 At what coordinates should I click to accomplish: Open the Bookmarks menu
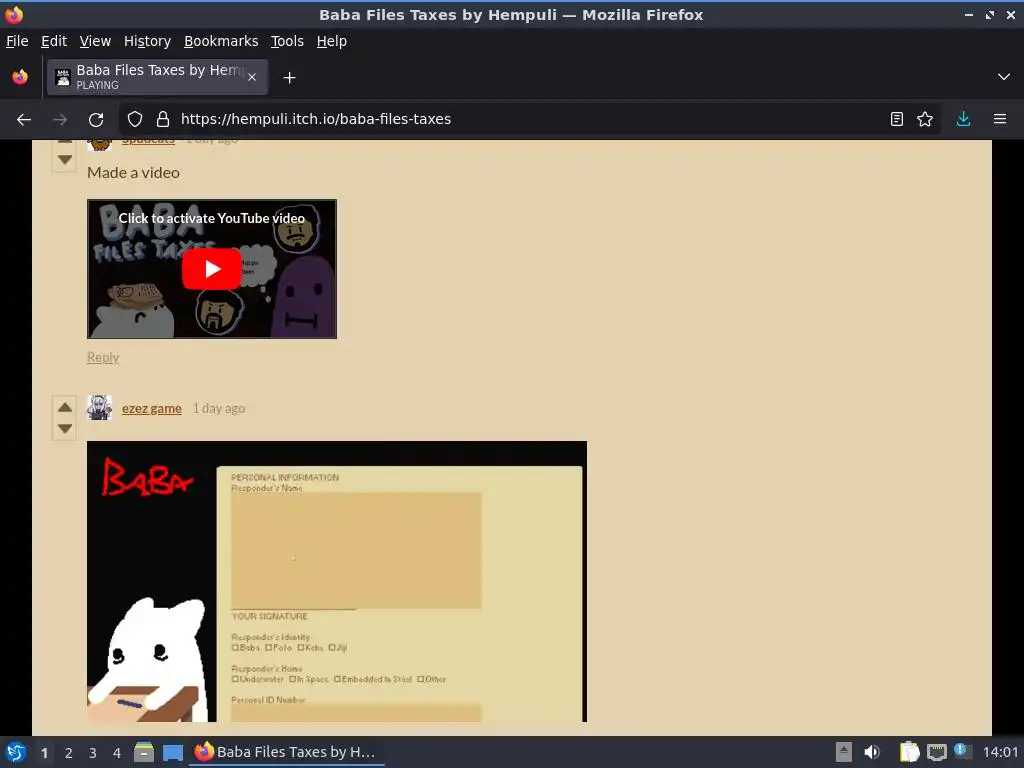(221, 41)
